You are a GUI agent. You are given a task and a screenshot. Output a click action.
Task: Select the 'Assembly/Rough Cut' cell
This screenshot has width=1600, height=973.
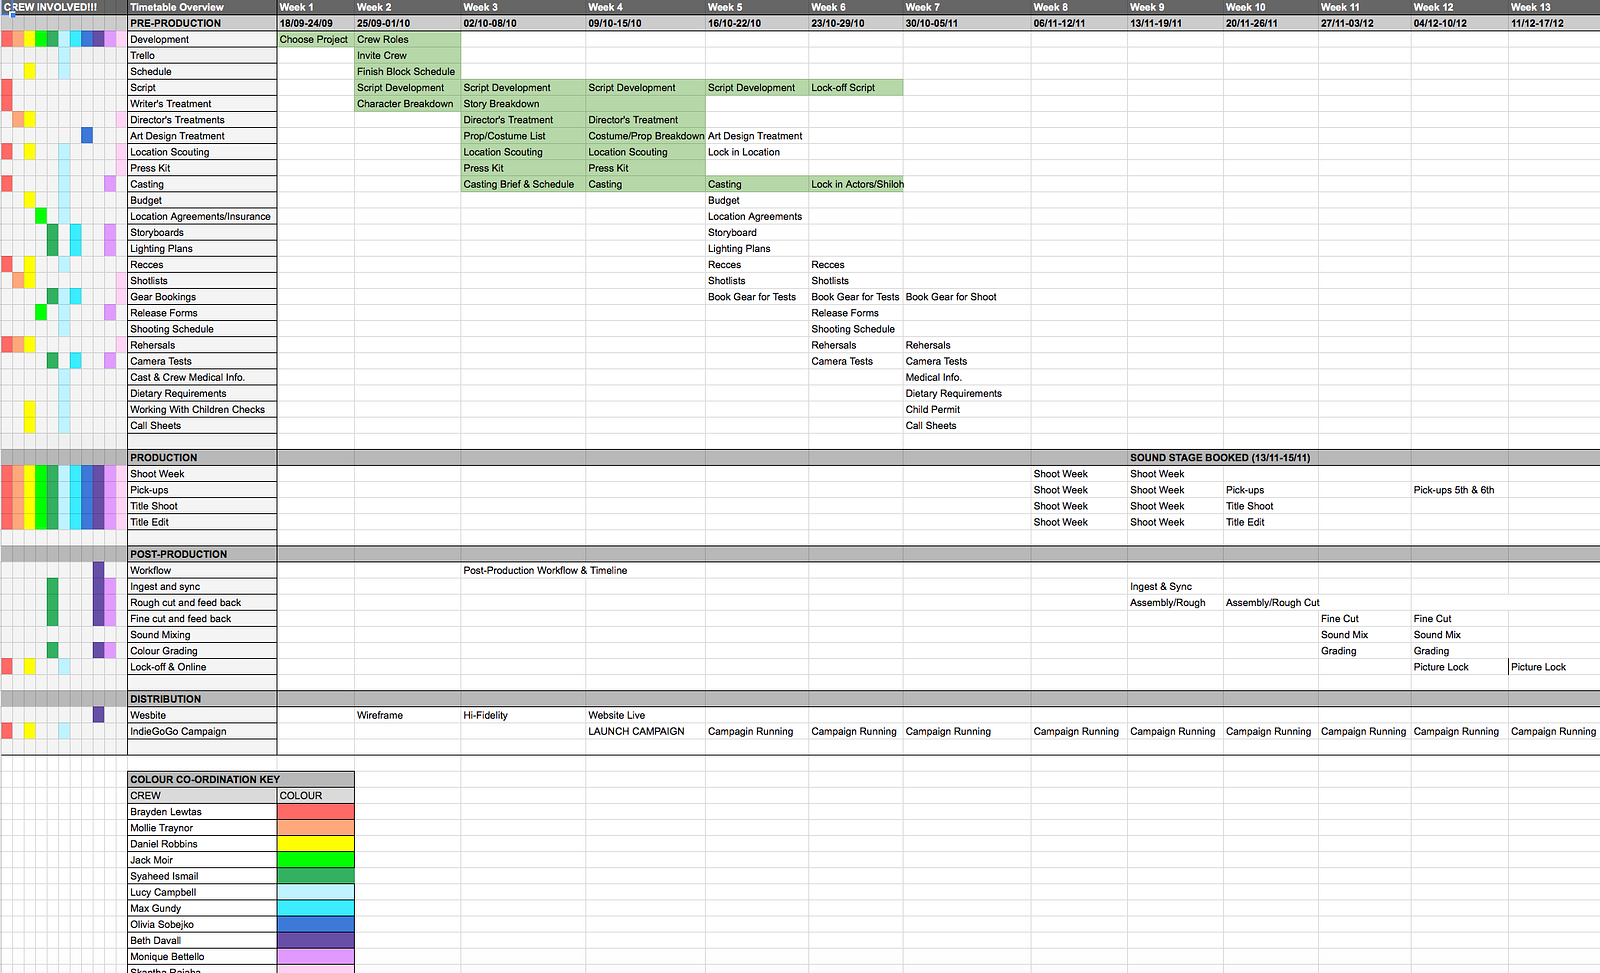coord(1272,603)
